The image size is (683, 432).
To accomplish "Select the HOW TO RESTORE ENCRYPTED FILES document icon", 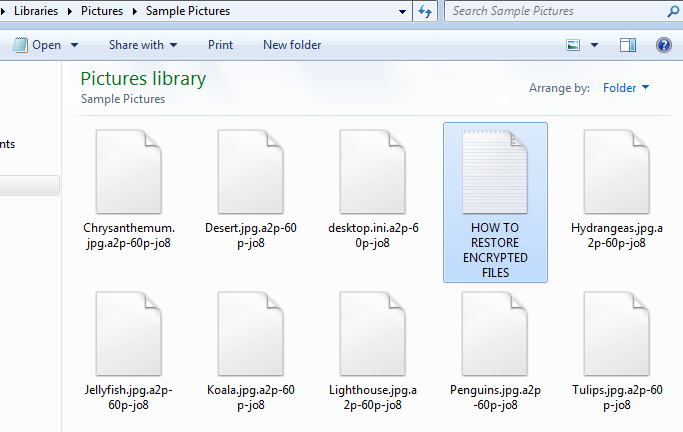I will [495, 172].
